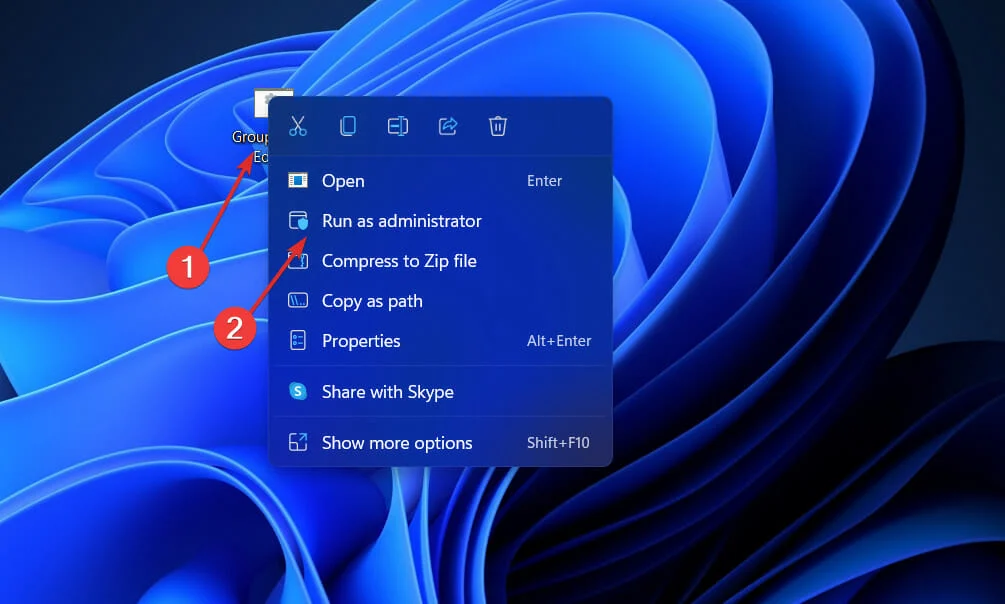1005x604 pixels.
Task: Click the Rename icon in context menu
Action: [x=397, y=126]
